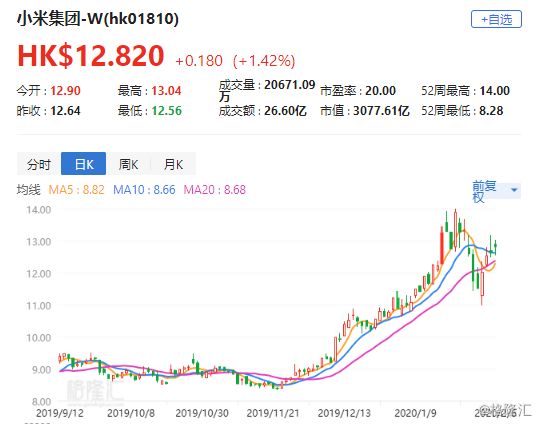
Task: Click the 最高 value 13.04
Action: coord(166,91)
